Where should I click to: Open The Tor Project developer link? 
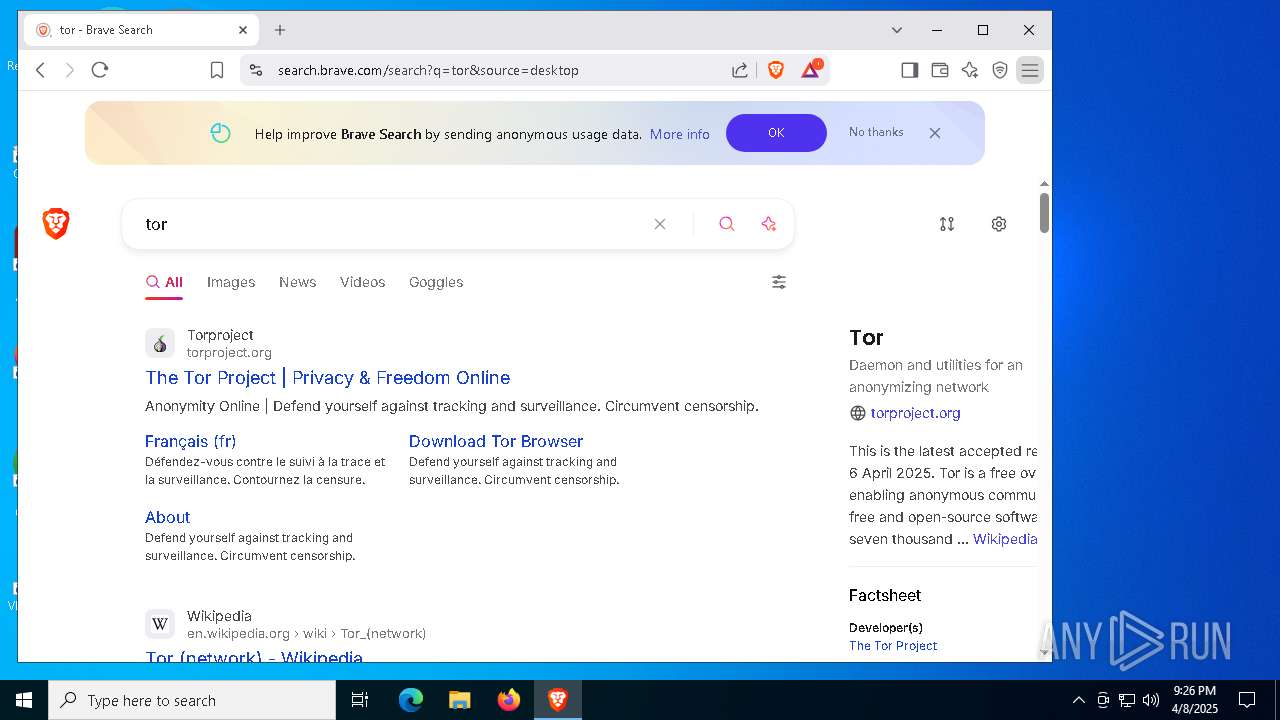pyautogui.click(x=893, y=646)
